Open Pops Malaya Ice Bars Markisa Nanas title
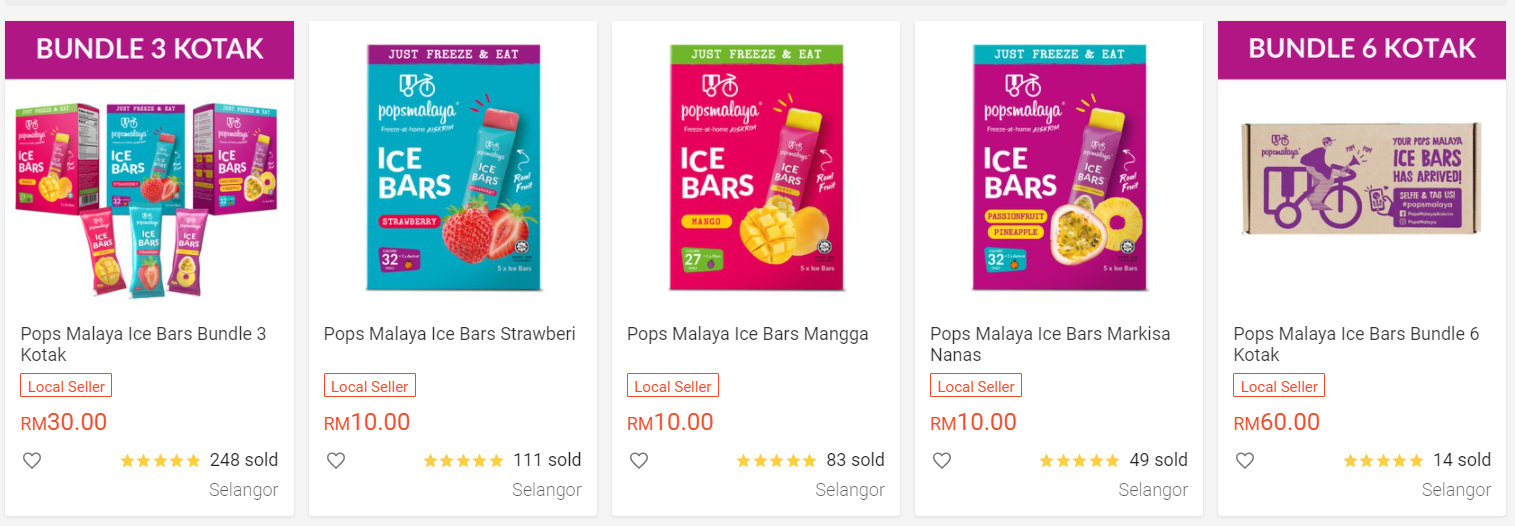 1049,344
